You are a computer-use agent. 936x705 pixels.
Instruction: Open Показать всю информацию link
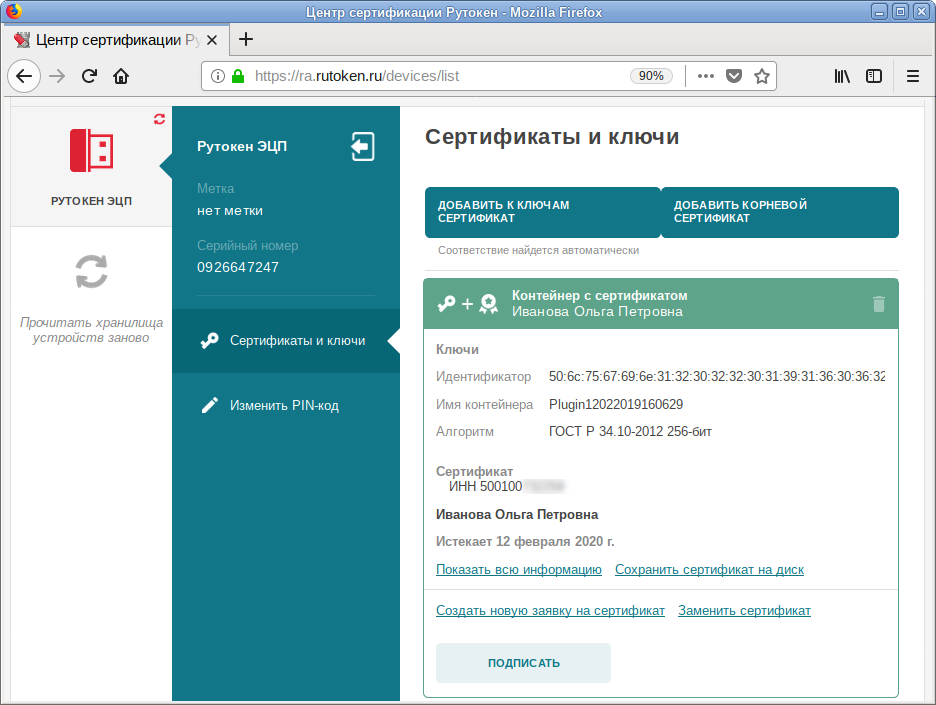[x=519, y=569]
